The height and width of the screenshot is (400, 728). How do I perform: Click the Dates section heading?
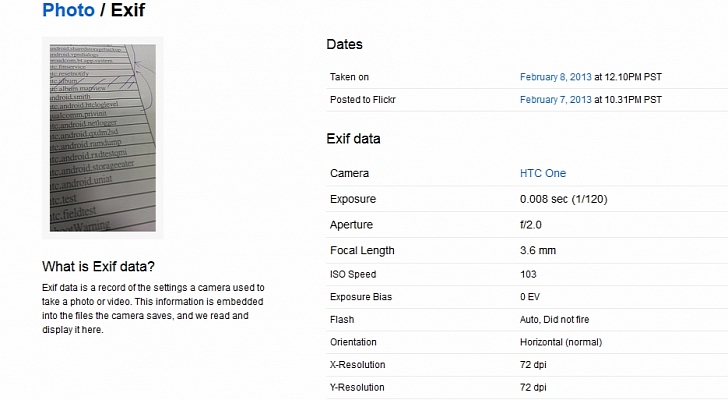click(x=344, y=45)
